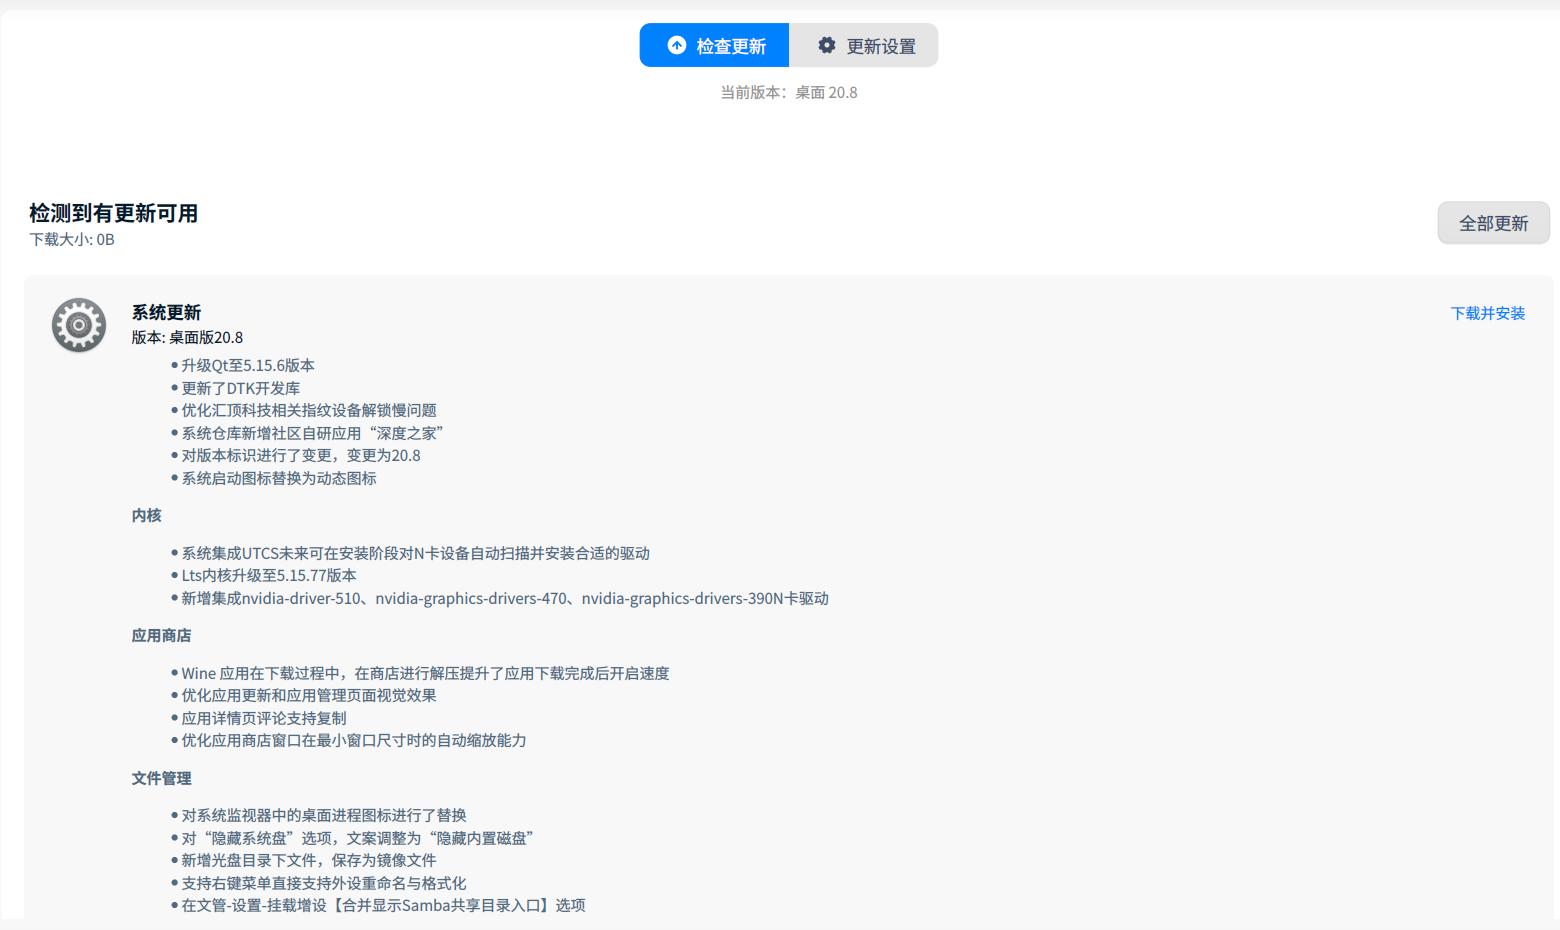1560x930 pixels.
Task: Click the 新增集成nvidia-driver-510 entry
Action: (x=505, y=598)
